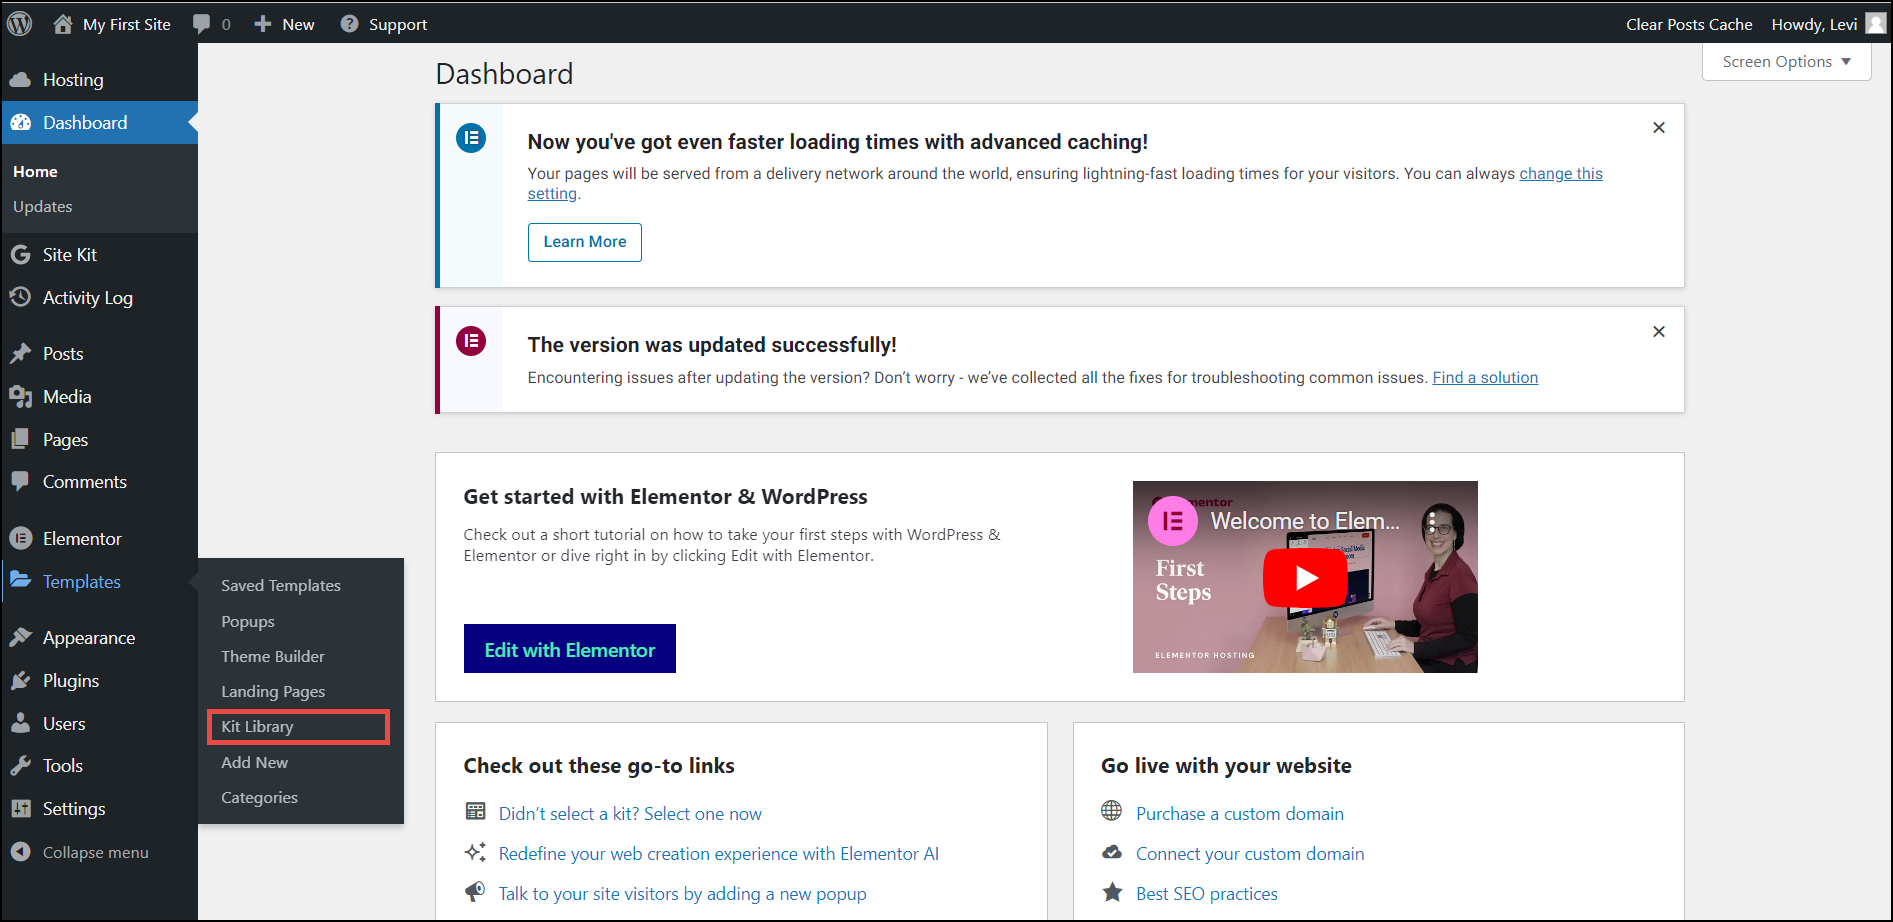Click the Templates folder icon
This screenshot has height=922, width=1893.
21,580
